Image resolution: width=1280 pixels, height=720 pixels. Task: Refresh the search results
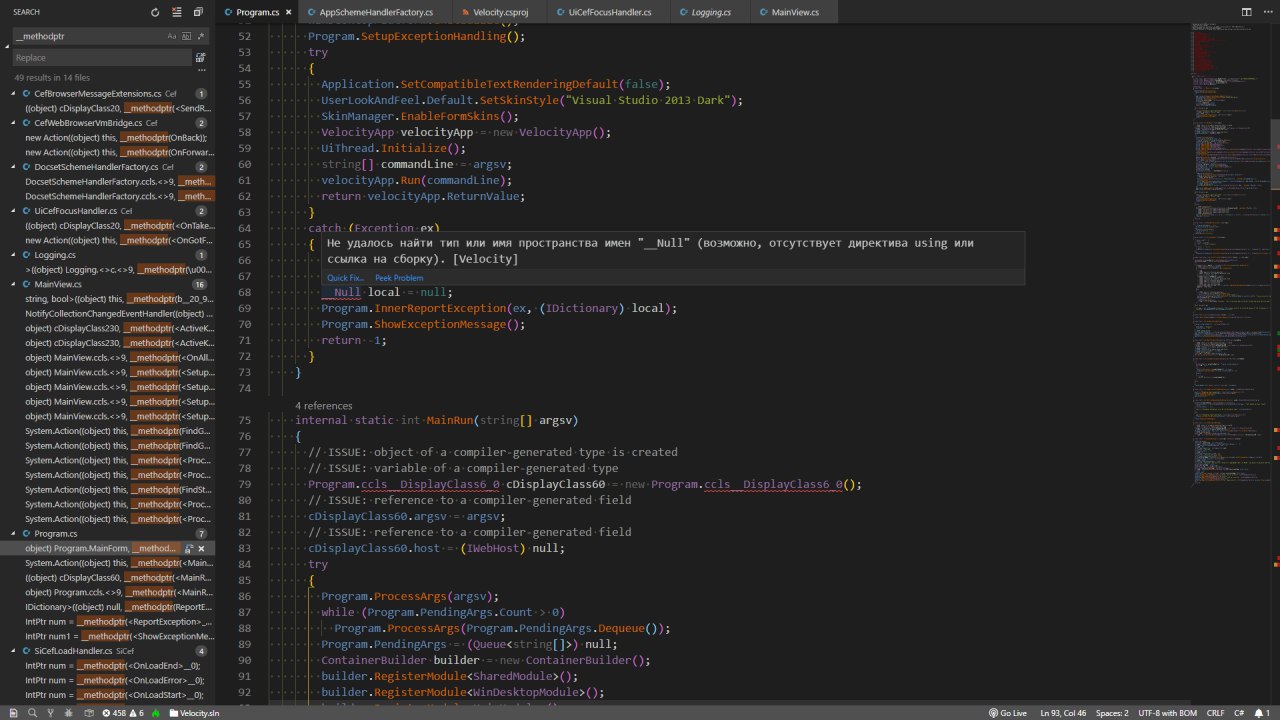(x=155, y=12)
